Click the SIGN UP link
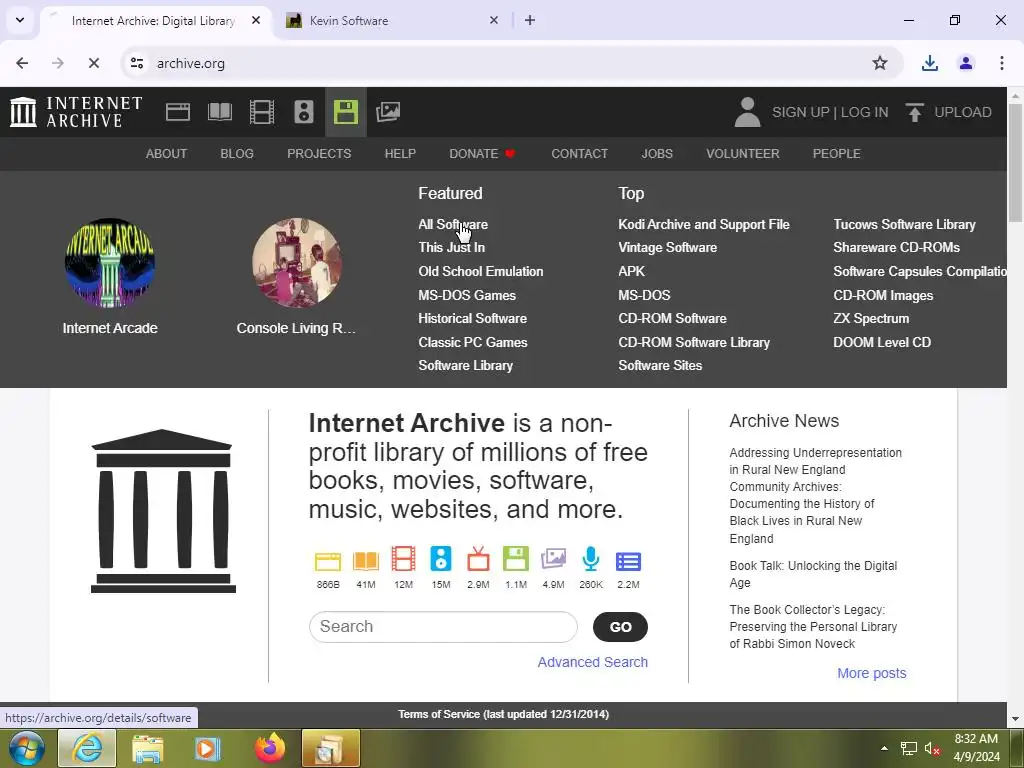Screen dimensions: 1024x768 [x=801, y=112]
